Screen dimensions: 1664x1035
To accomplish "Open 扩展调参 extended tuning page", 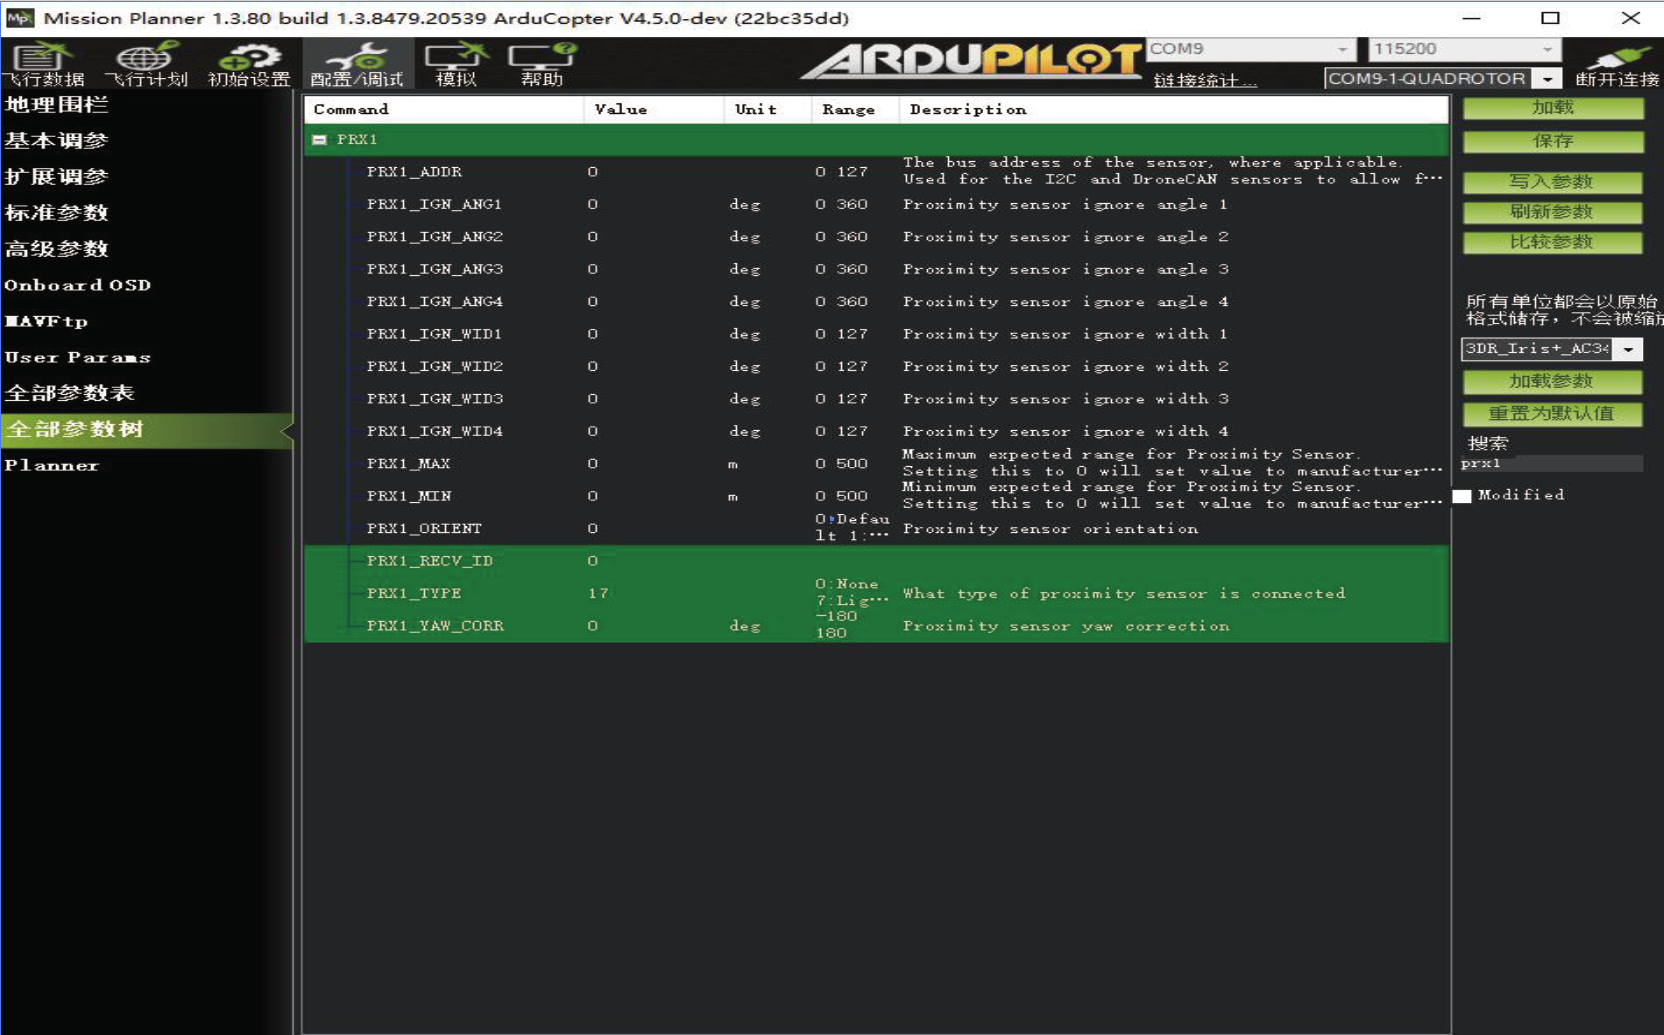I will click(57, 177).
